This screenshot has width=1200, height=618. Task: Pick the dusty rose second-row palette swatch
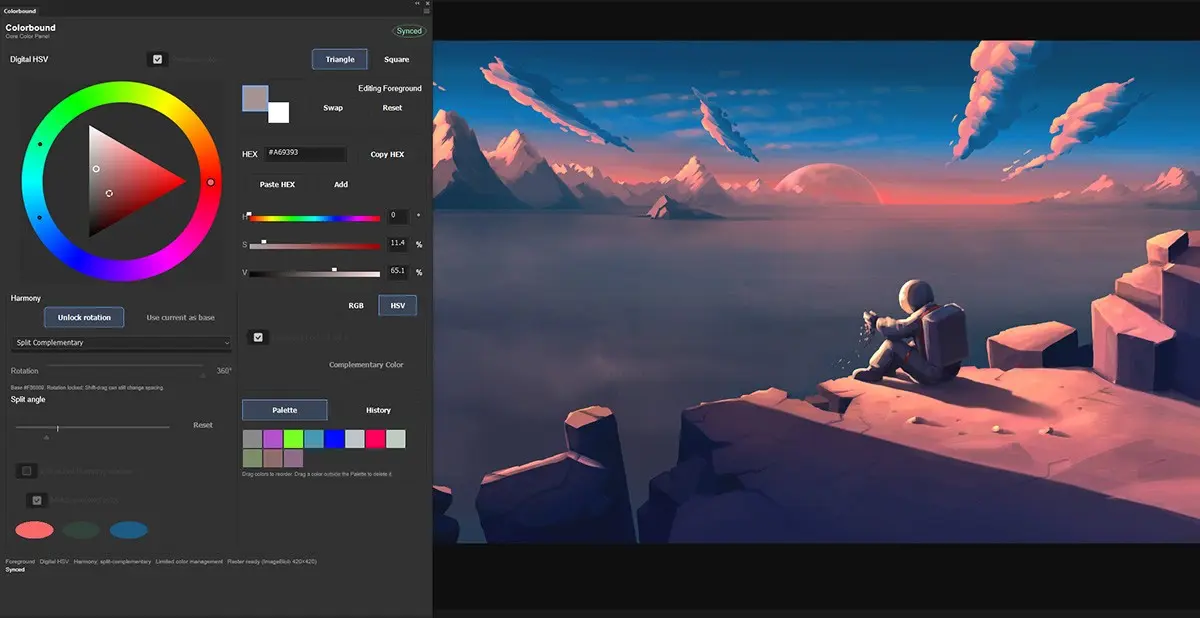273,459
